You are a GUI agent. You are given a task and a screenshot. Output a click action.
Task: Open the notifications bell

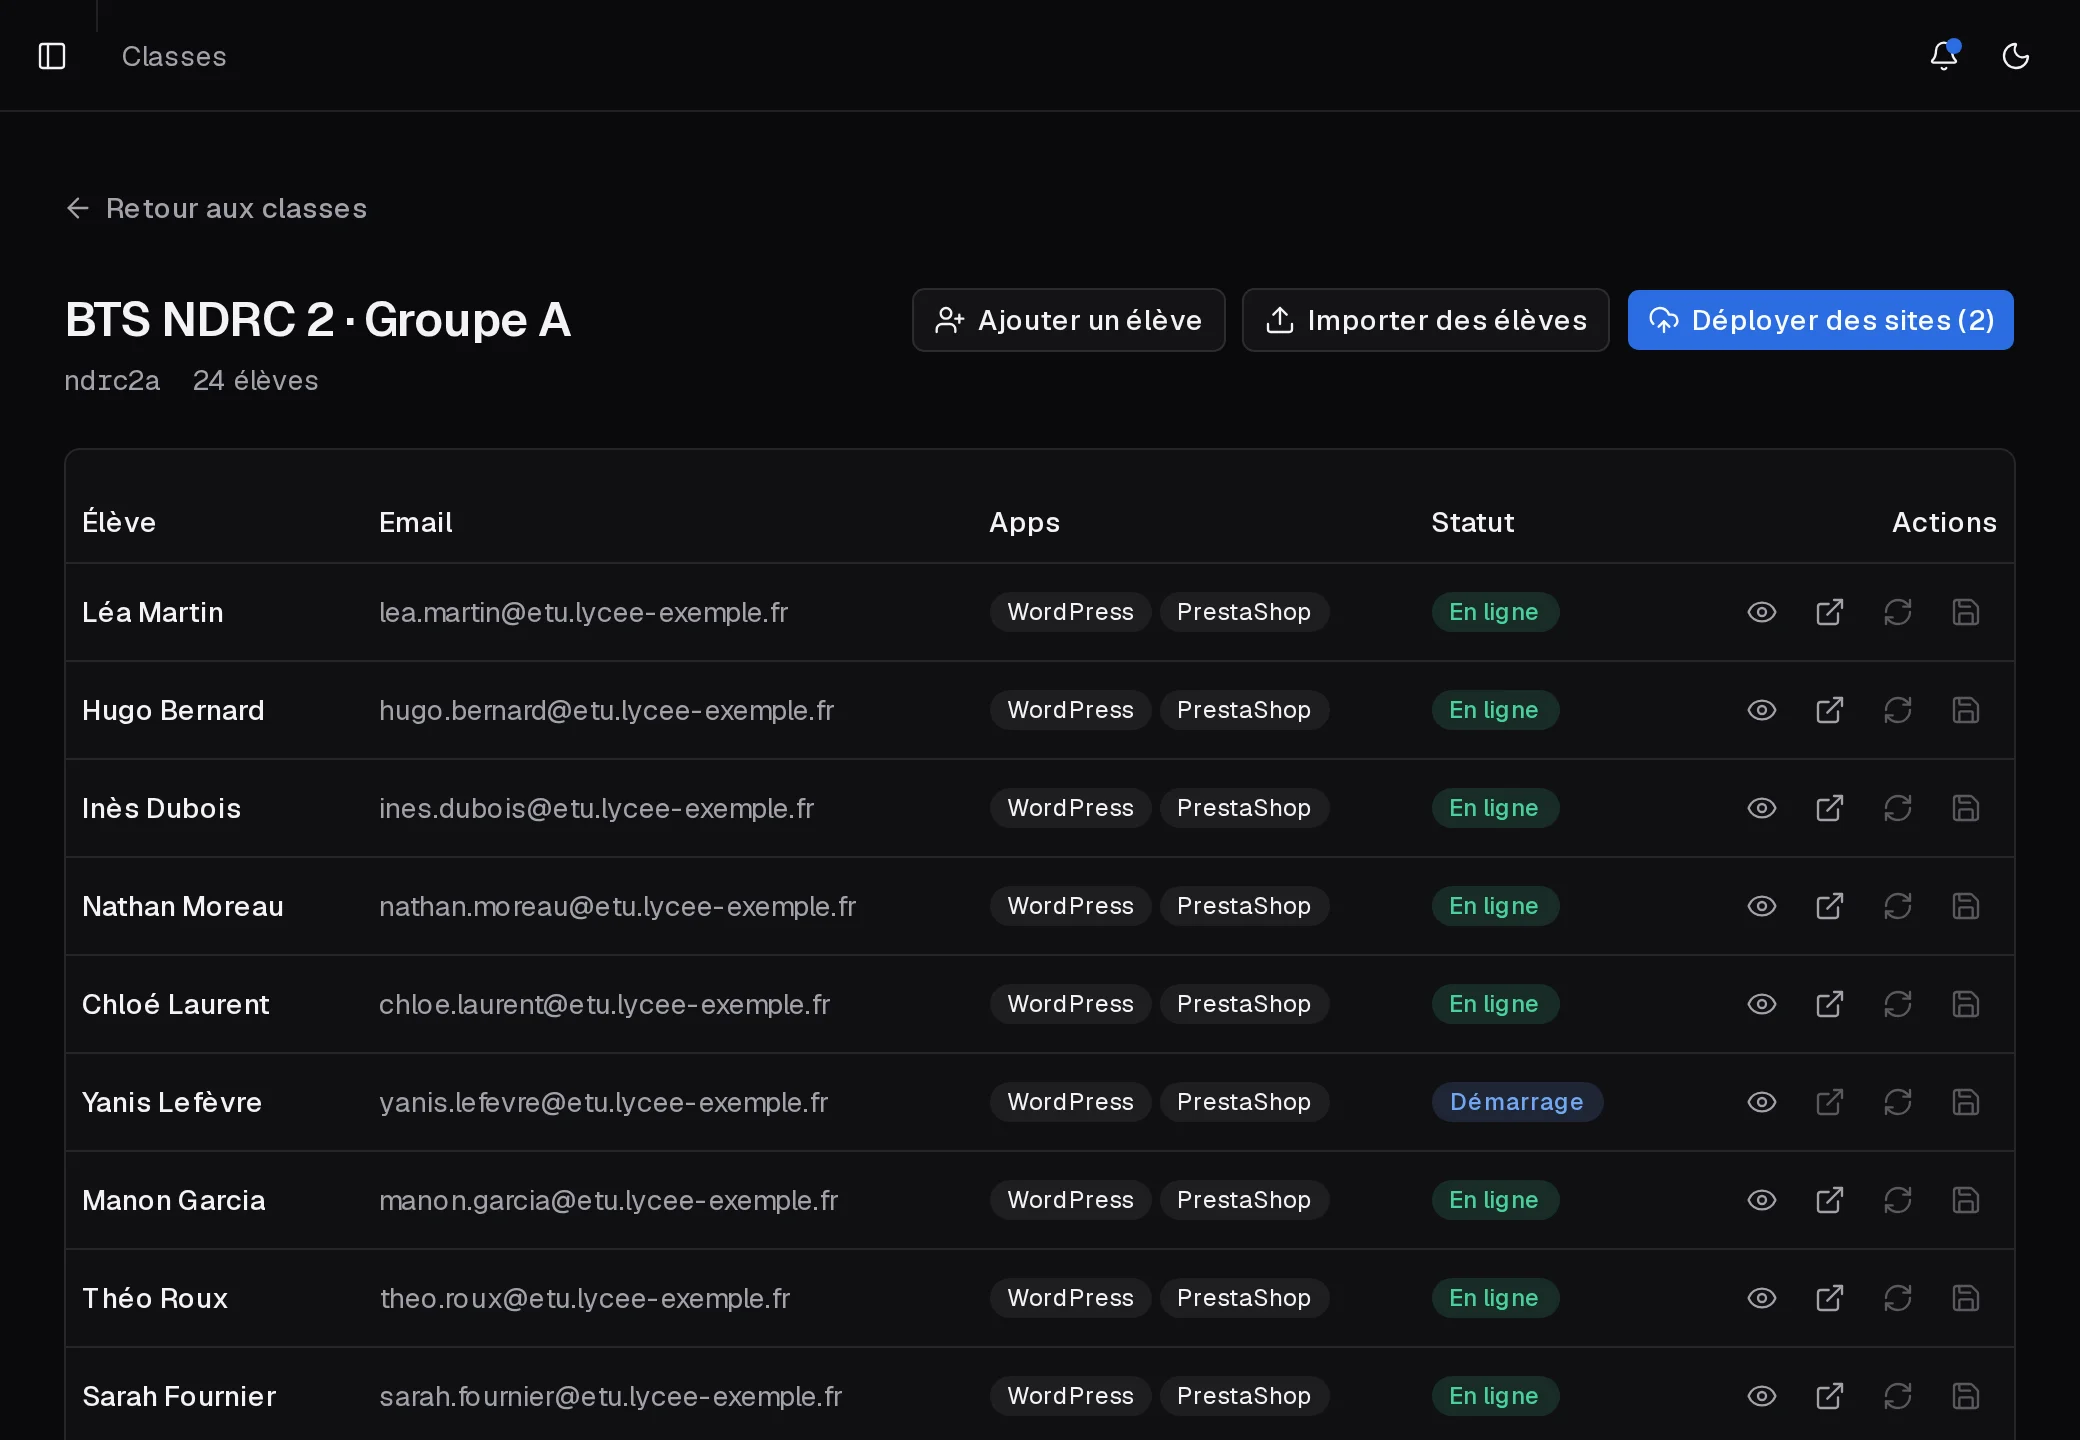coord(1944,56)
